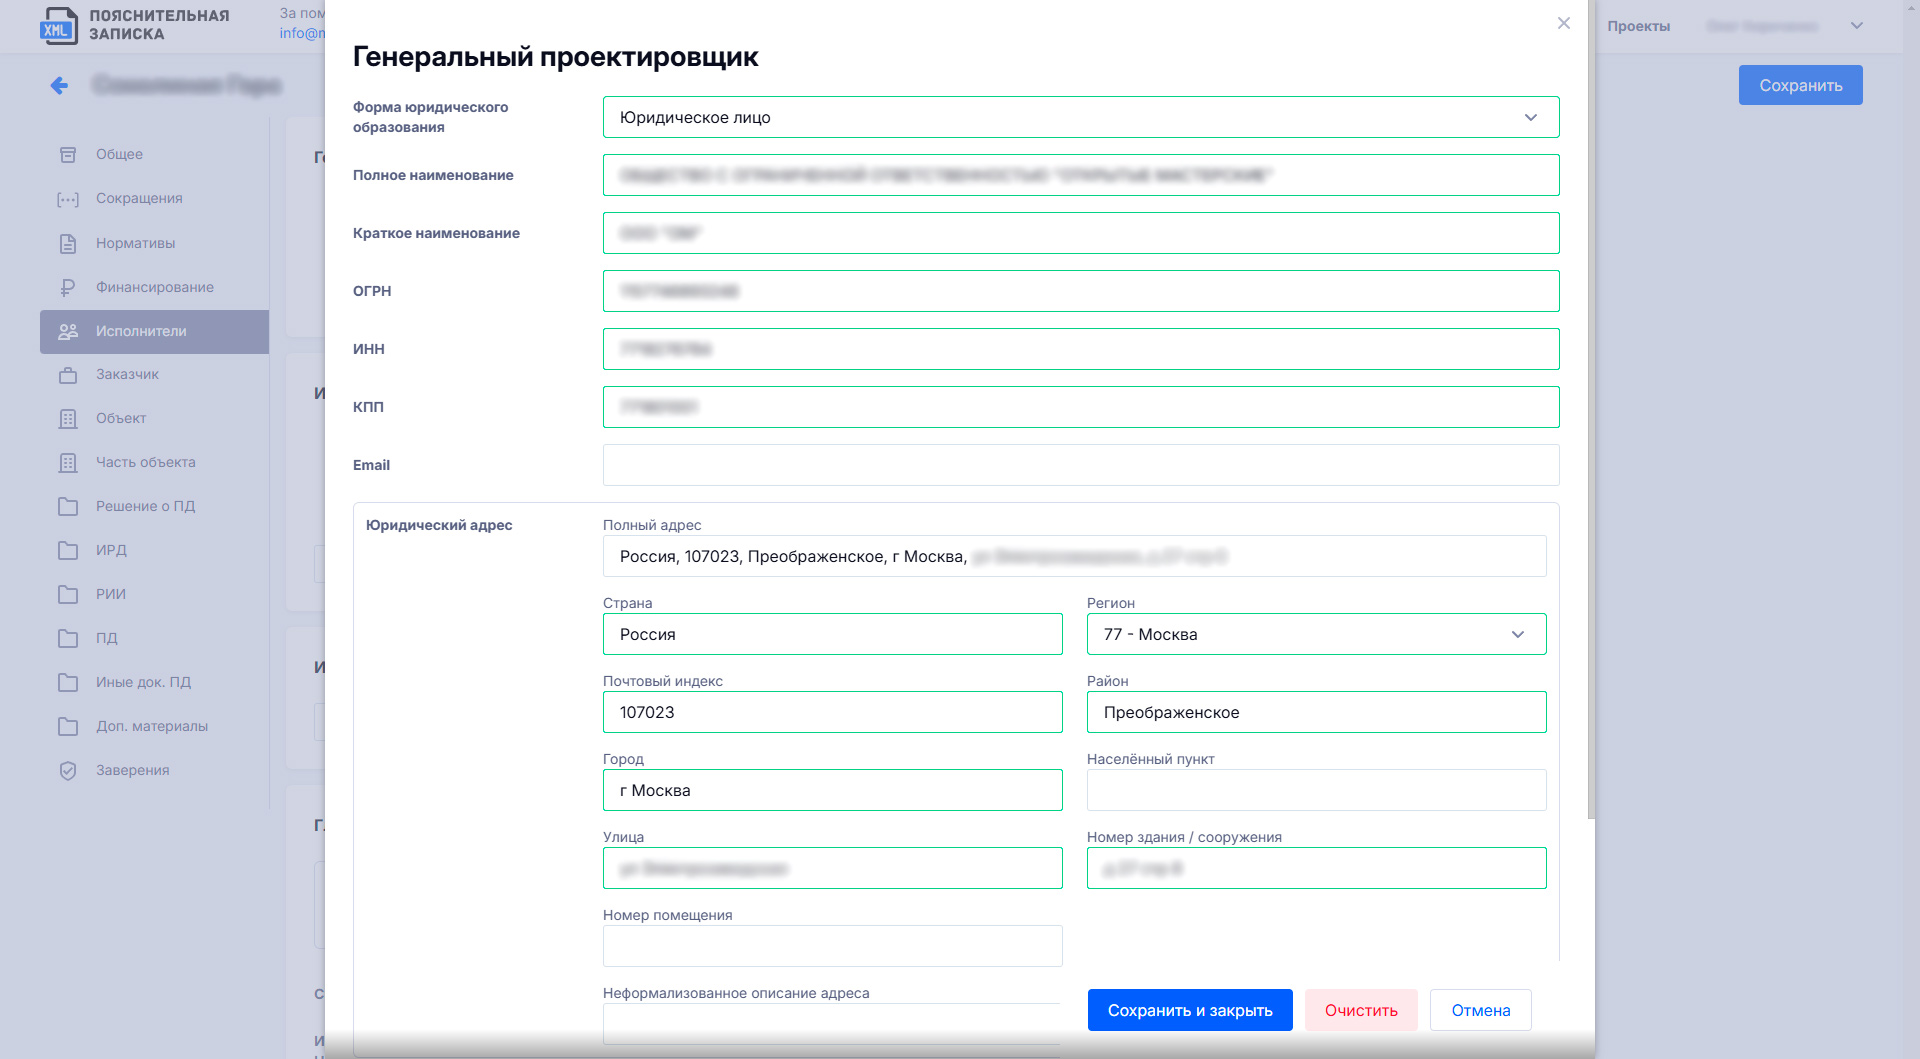This screenshot has width=1920, height=1059.
Task: Click the Финансирование ruble icon
Action: (68, 288)
